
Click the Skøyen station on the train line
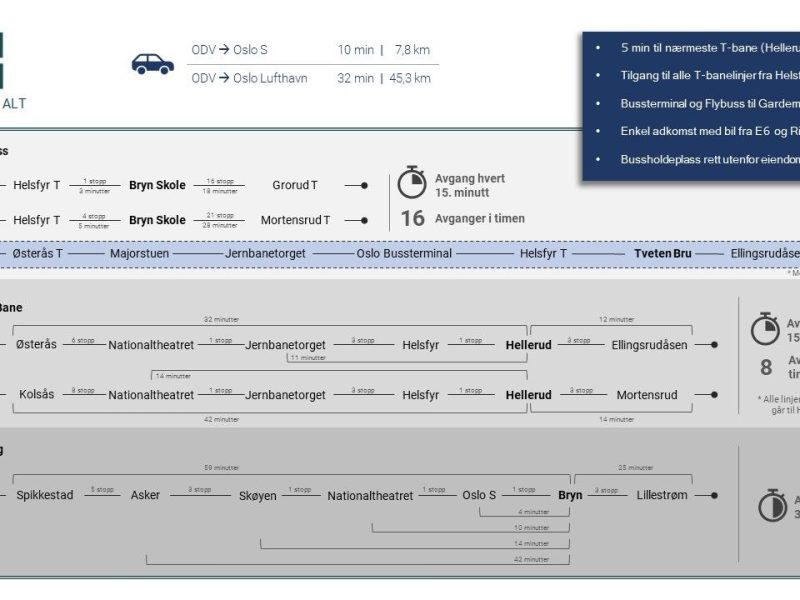[x=257, y=495]
